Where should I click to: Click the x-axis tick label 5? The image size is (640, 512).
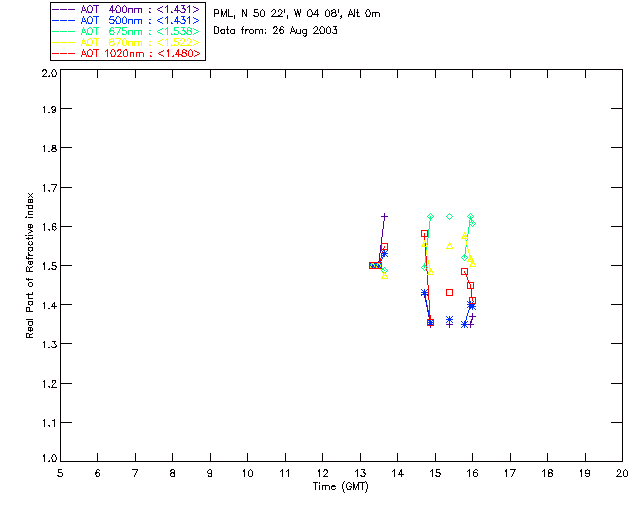tap(60, 473)
